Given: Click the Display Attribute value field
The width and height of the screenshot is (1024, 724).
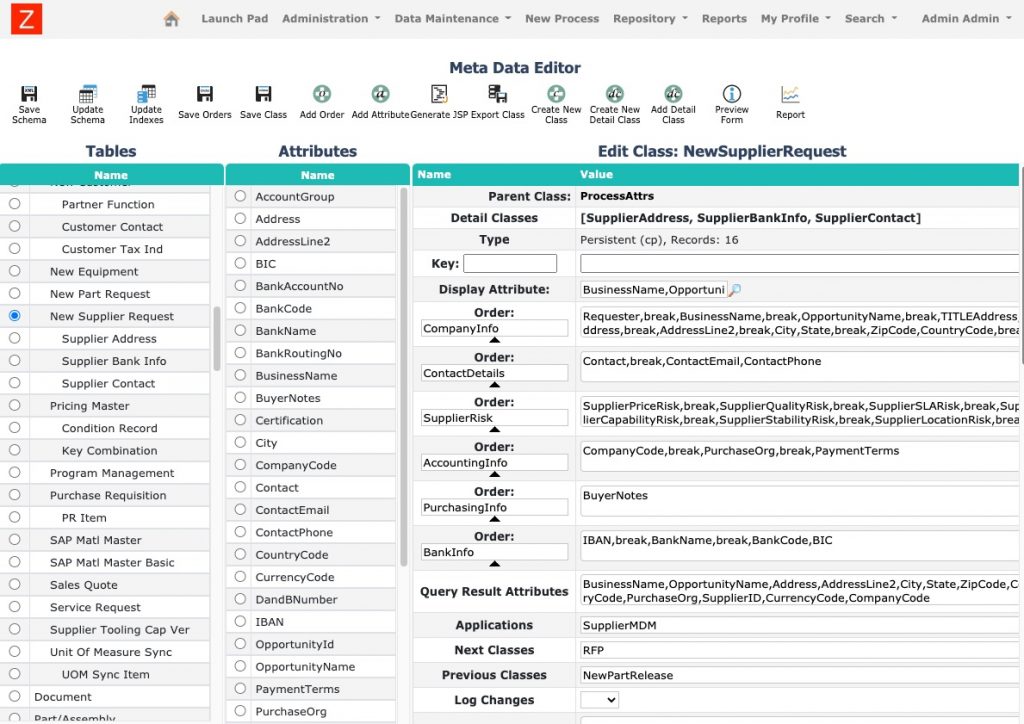Looking at the screenshot, I should point(654,289).
